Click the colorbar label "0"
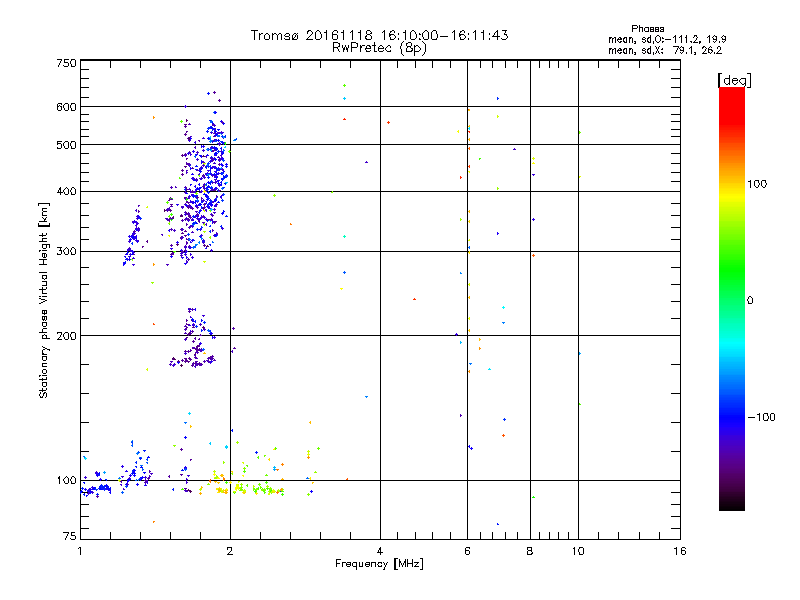Viewport: 800px width, 600px height. click(750, 301)
